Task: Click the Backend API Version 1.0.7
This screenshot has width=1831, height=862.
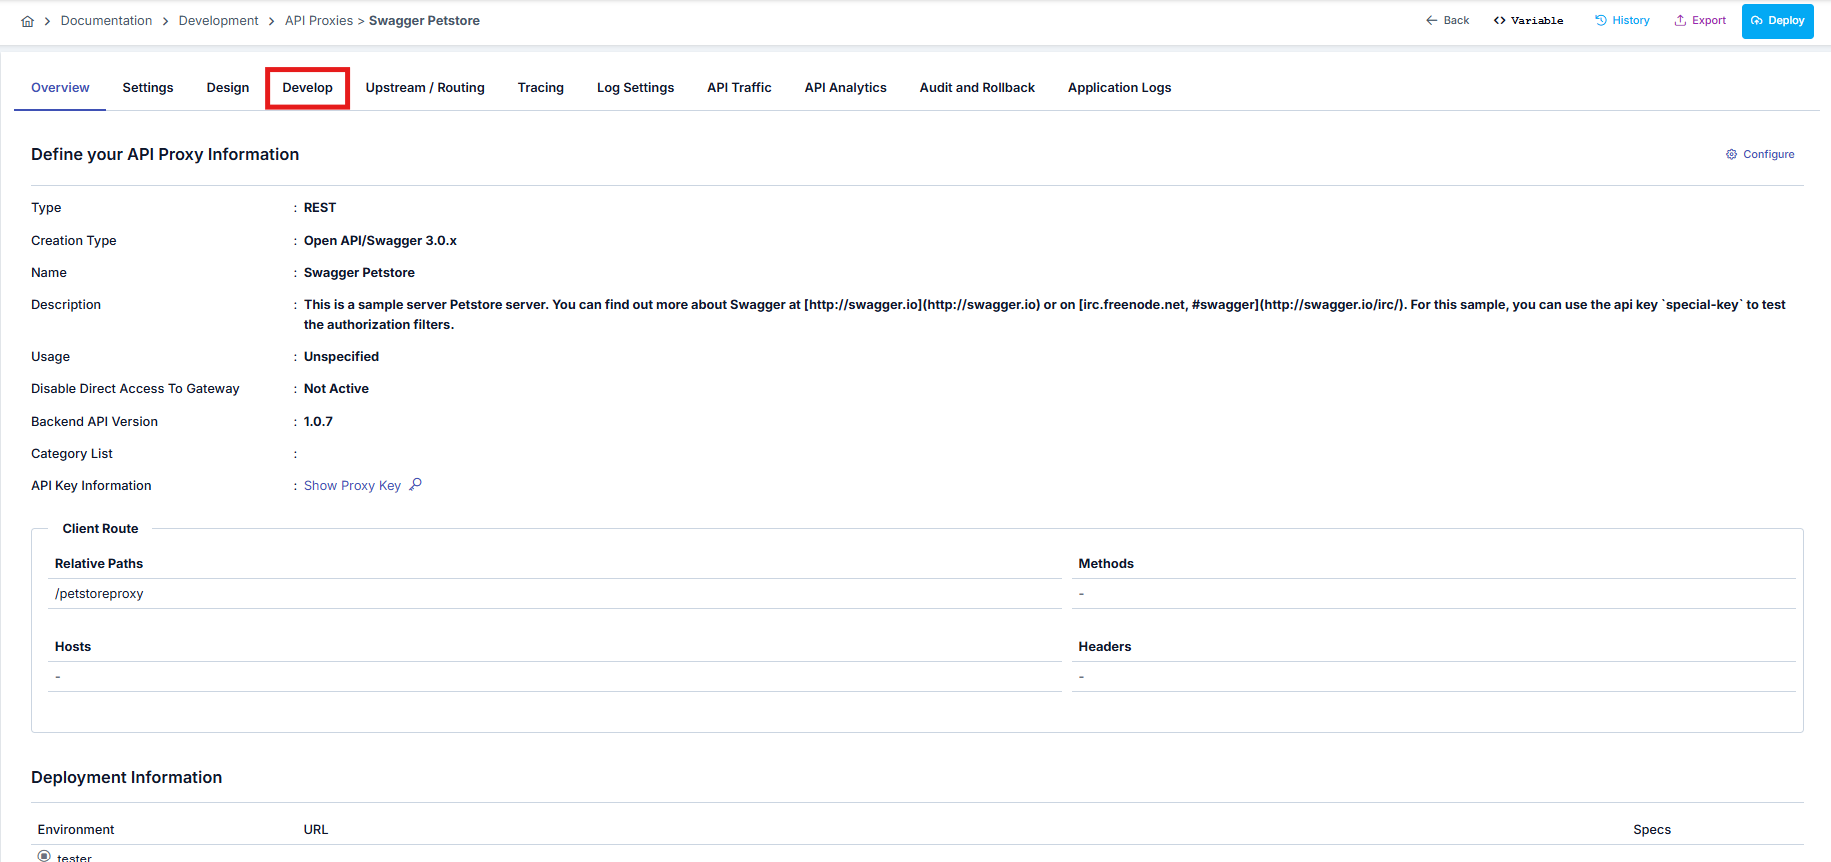Action: [318, 422]
